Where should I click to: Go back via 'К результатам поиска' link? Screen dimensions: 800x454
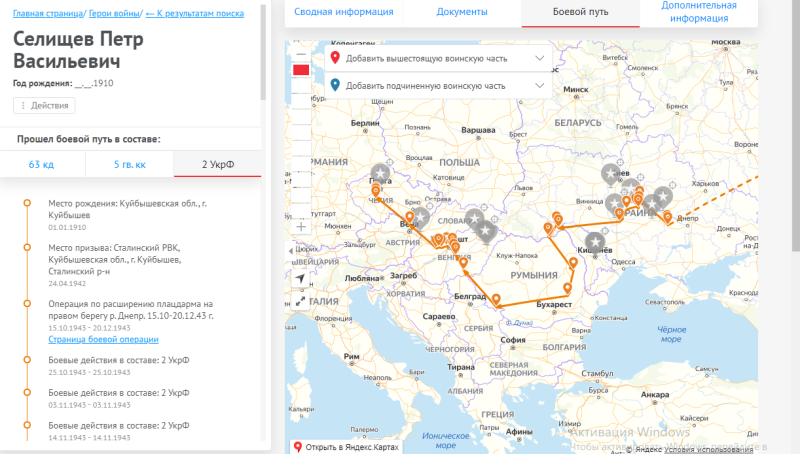click(195, 13)
